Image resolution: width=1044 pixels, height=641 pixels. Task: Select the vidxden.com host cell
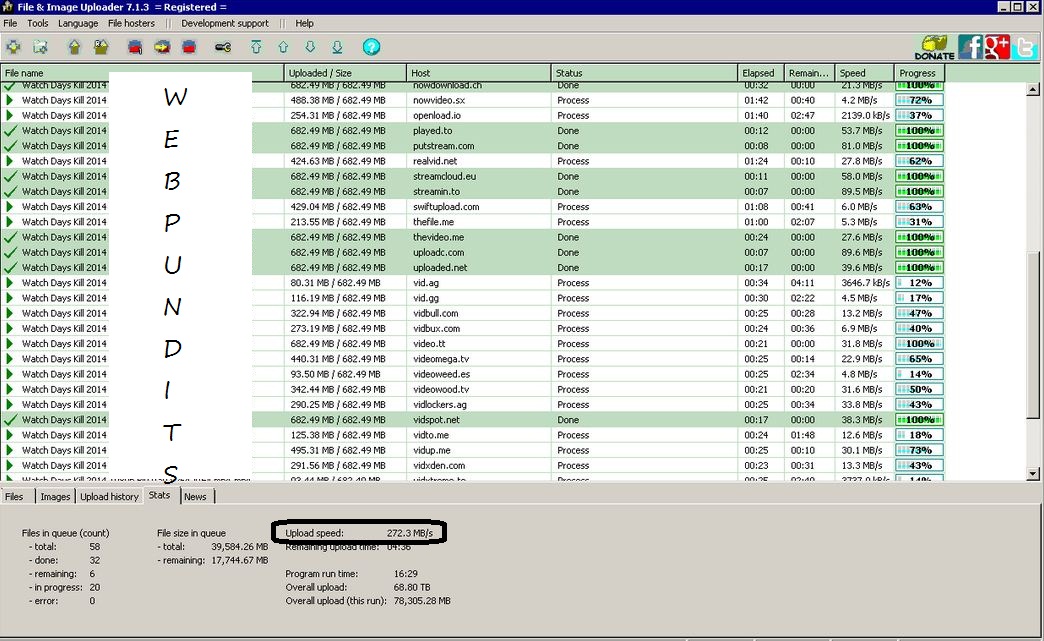click(479, 465)
